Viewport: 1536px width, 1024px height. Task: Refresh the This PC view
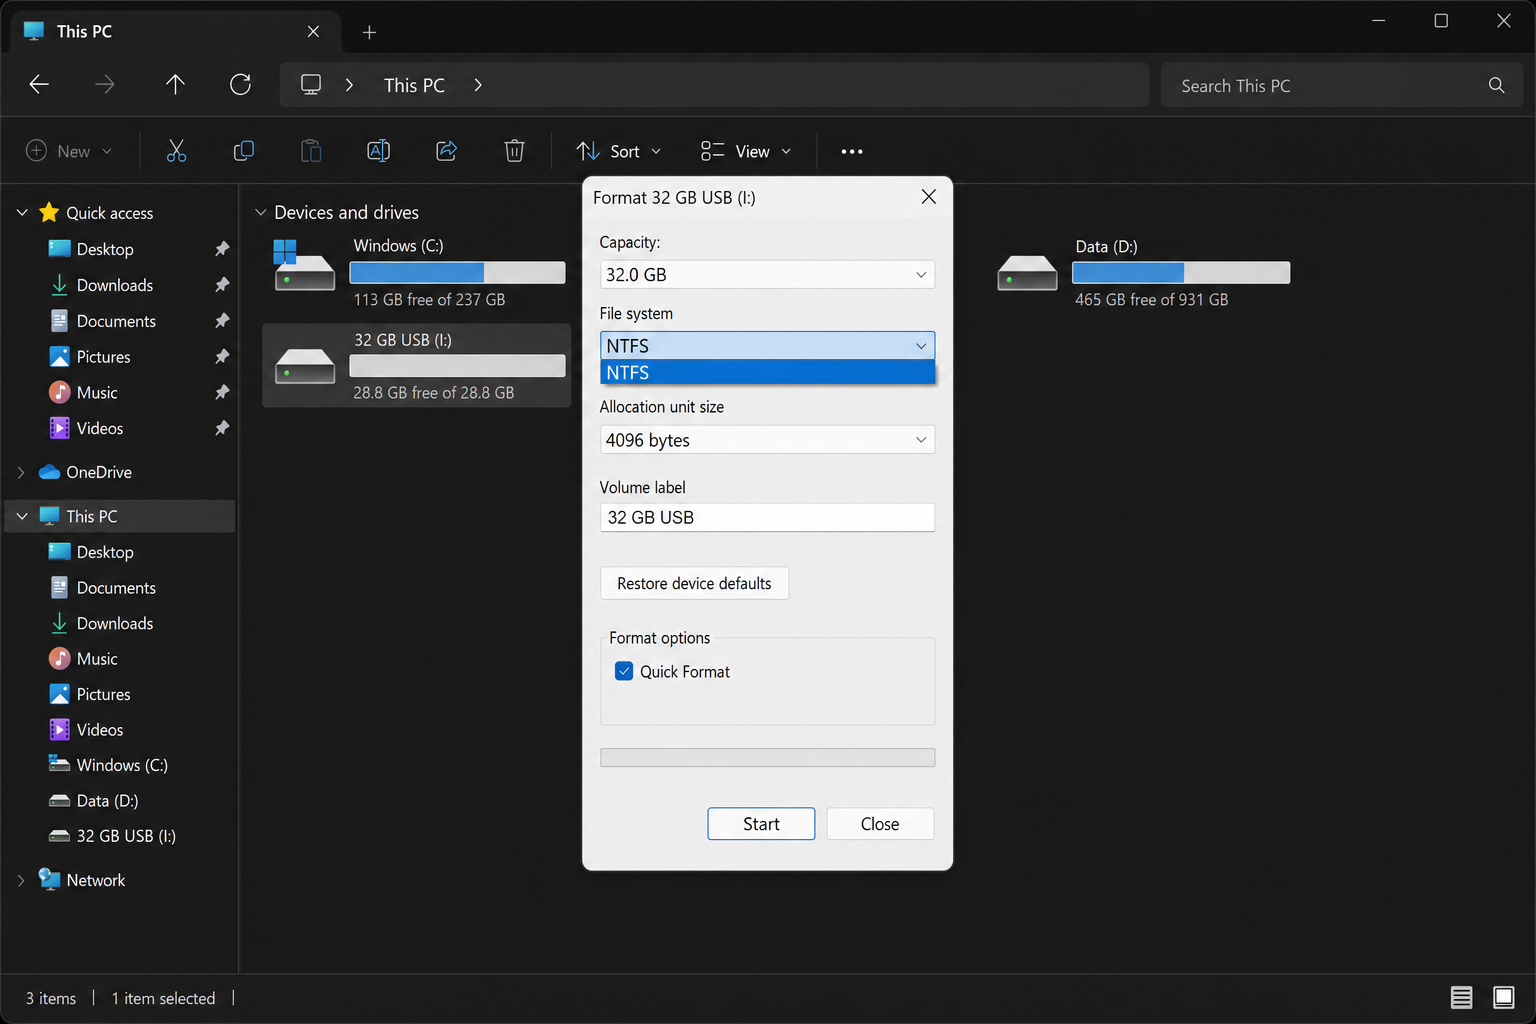240,85
